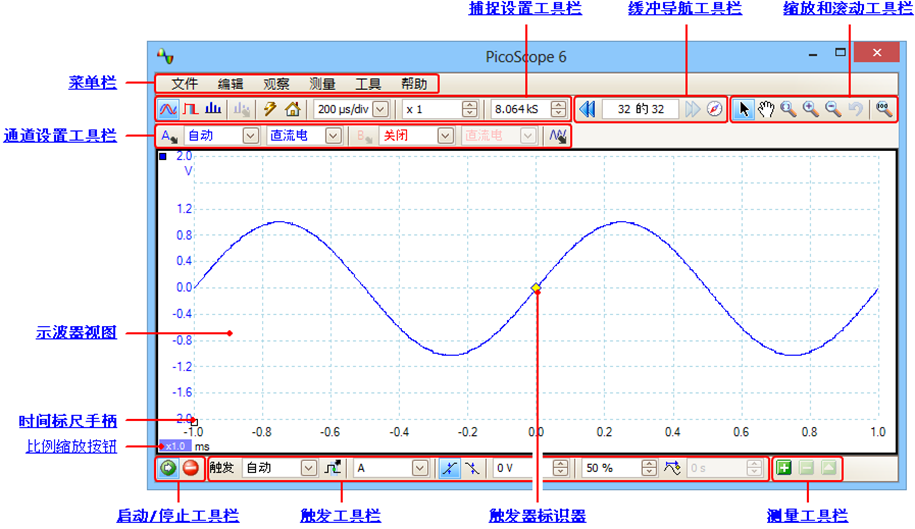Viewport: 915px width, 529px height.
Task: Click Zoom to Full View 100% icon
Action: tap(883, 109)
